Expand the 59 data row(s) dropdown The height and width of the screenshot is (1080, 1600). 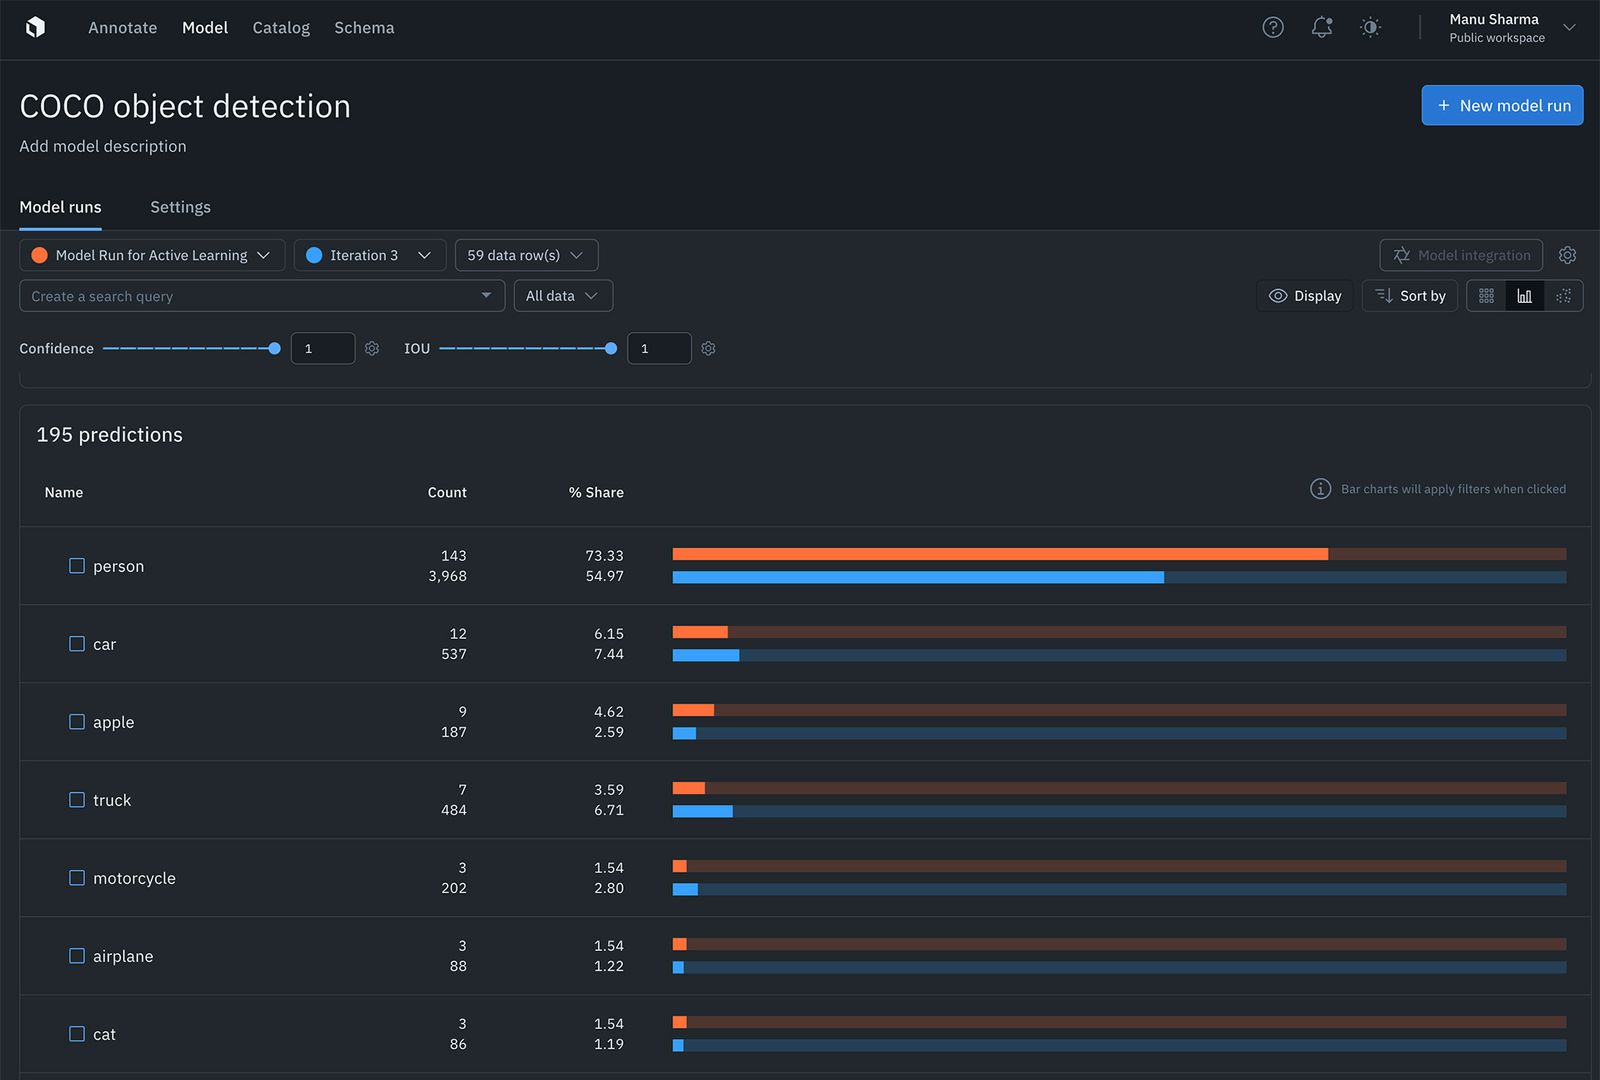point(526,255)
